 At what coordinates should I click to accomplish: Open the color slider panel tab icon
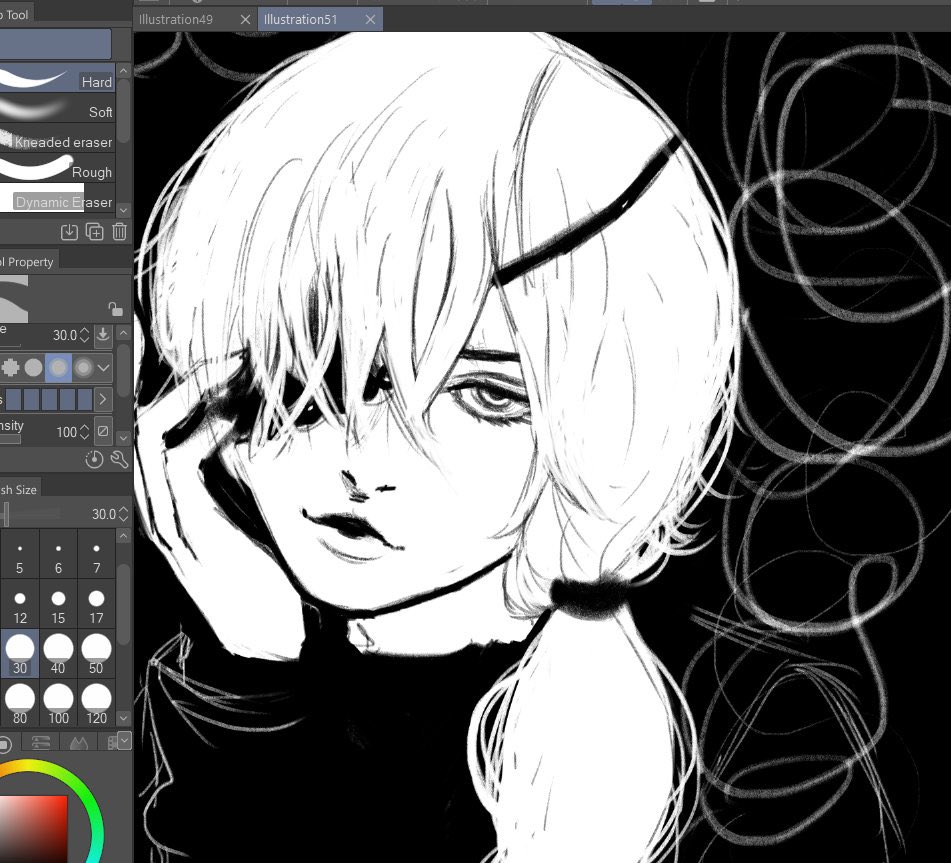[41, 742]
